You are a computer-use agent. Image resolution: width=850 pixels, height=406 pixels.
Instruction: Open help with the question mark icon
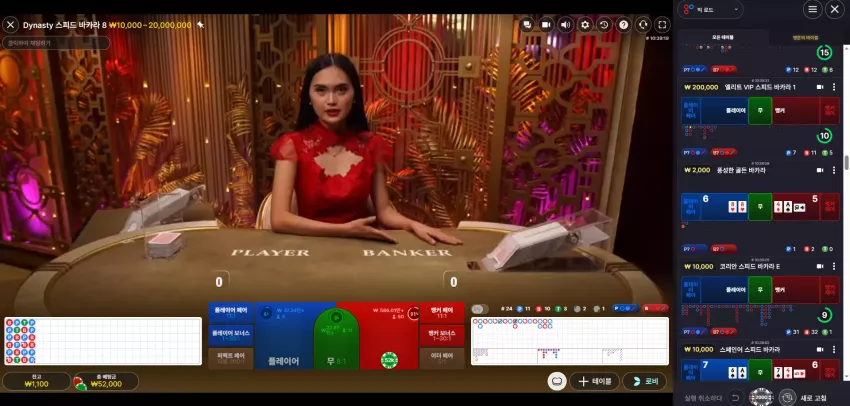[x=623, y=25]
